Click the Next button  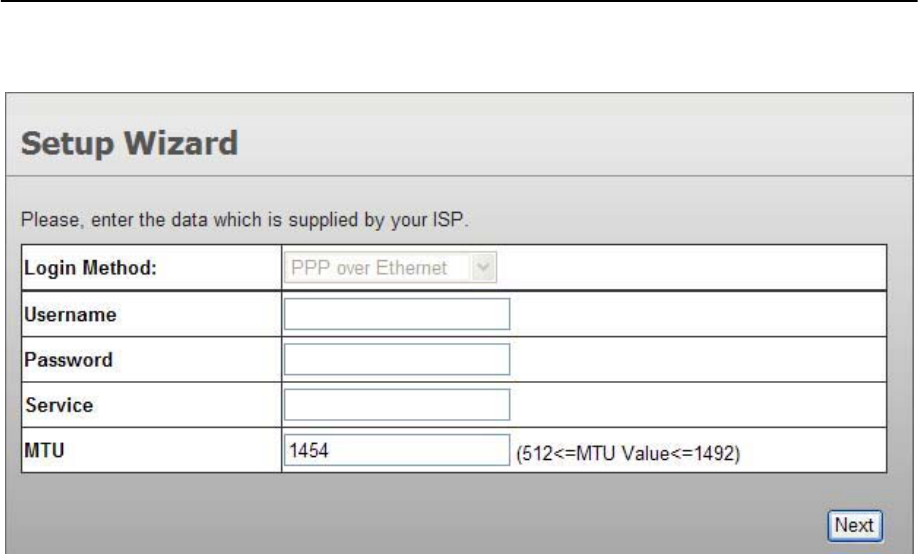(x=854, y=525)
